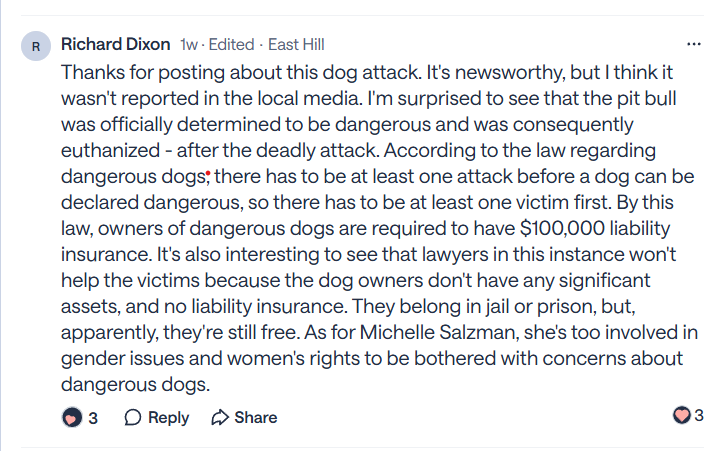723x451 pixels.
Task: Click the heart reaction icon beside Reply
Action: [71, 417]
